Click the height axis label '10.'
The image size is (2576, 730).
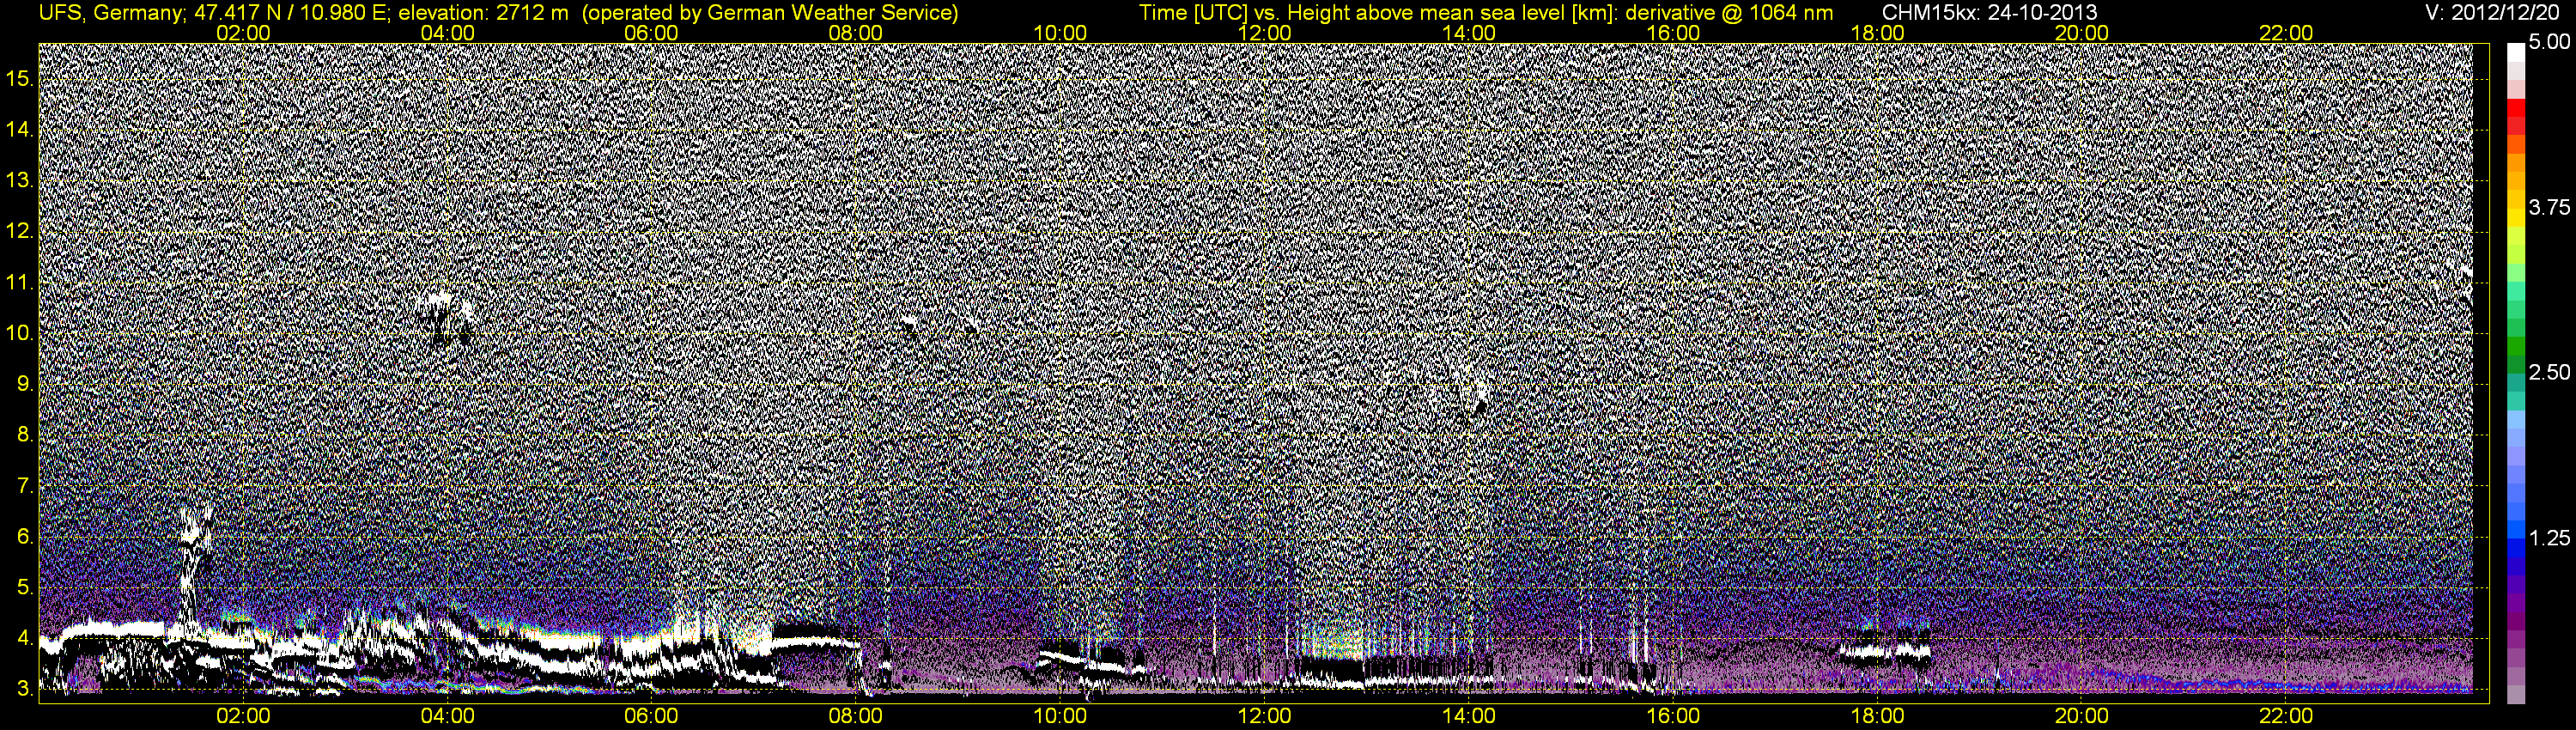pos(20,333)
